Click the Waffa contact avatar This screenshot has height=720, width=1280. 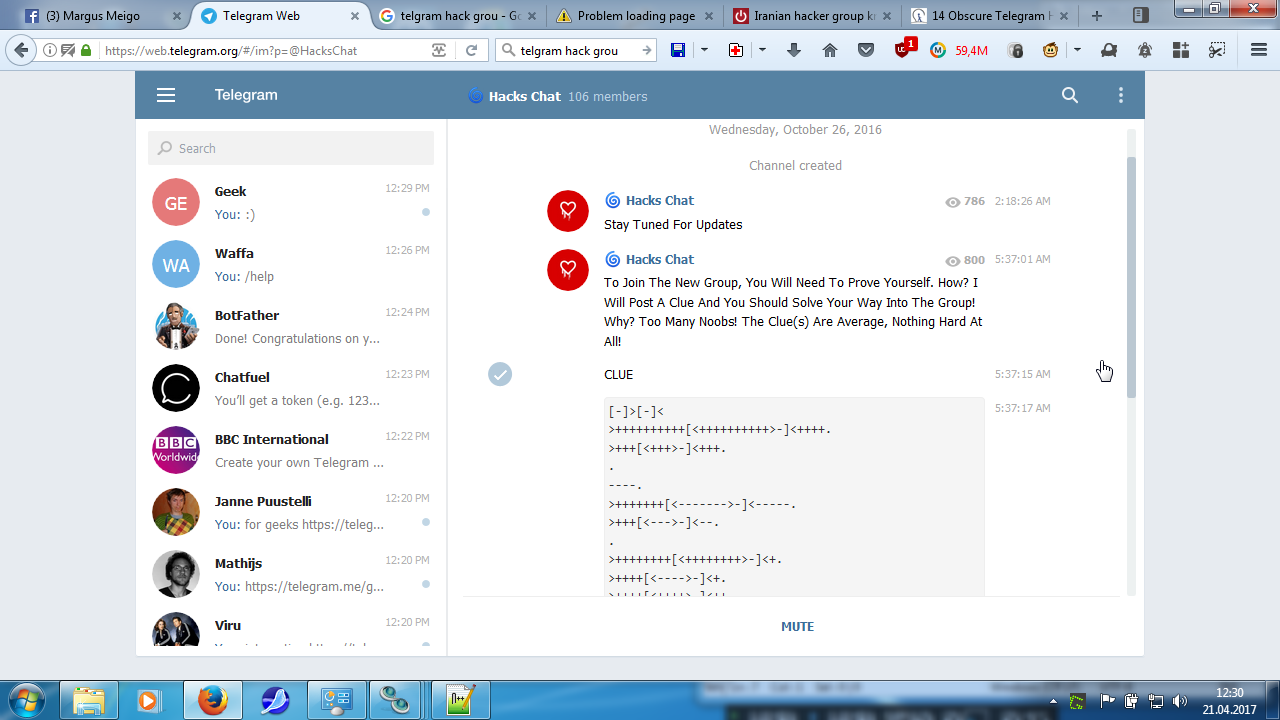tap(176, 264)
